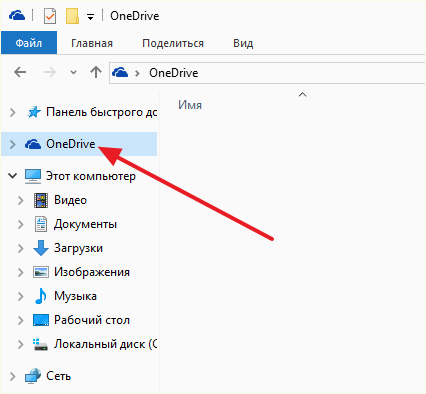Select Этот компьютер in navigation pane
The height and width of the screenshot is (394, 426).
[x=91, y=176]
